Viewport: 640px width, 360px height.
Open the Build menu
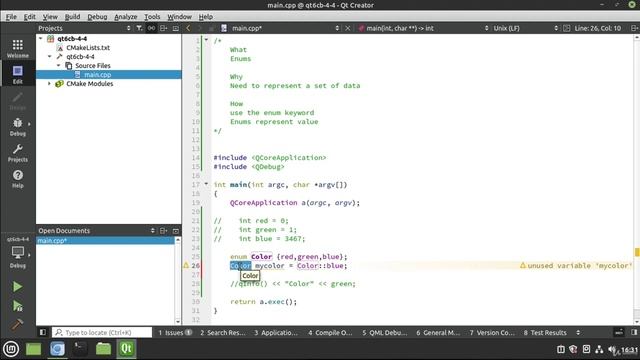(72, 17)
